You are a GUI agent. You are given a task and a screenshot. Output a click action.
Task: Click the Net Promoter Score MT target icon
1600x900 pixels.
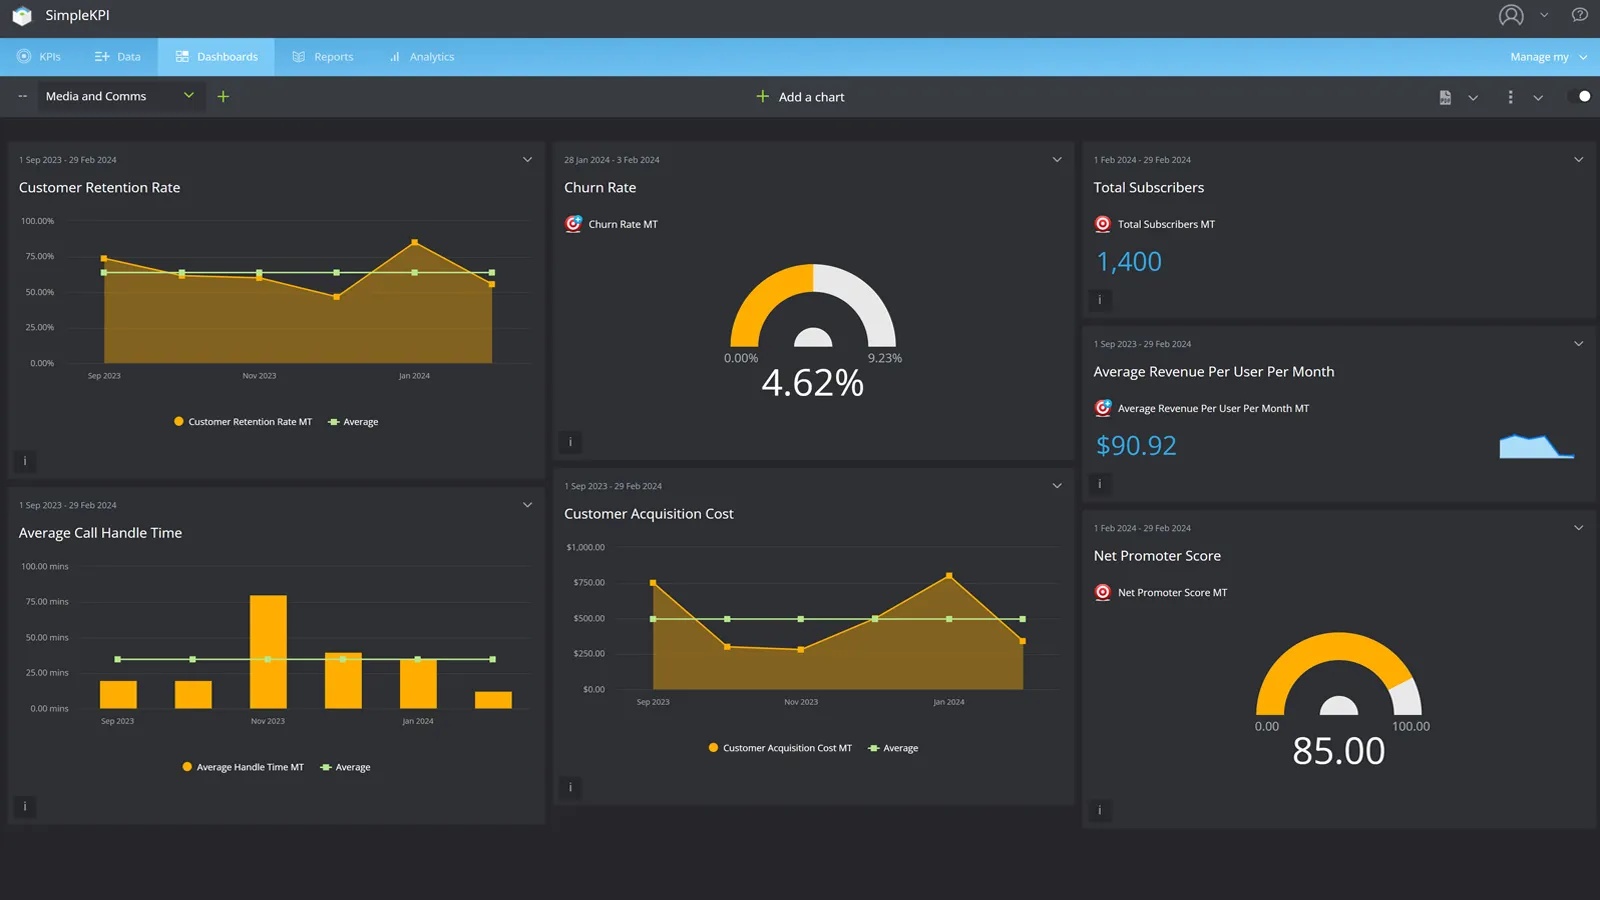click(1102, 592)
